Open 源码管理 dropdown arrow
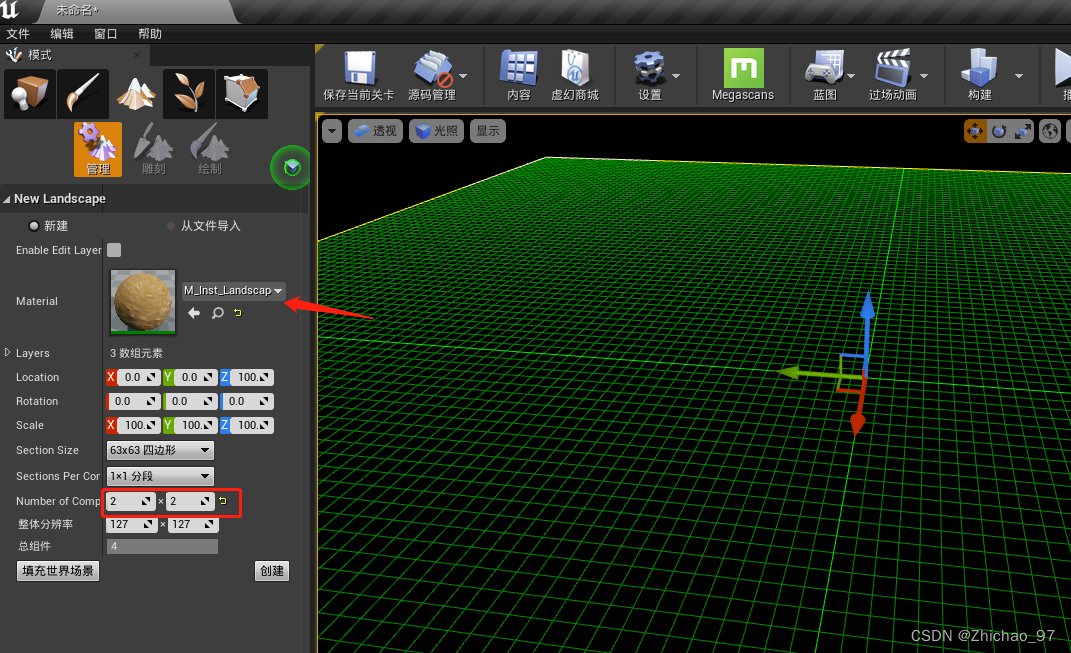 pyautogui.click(x=463, y=76)
